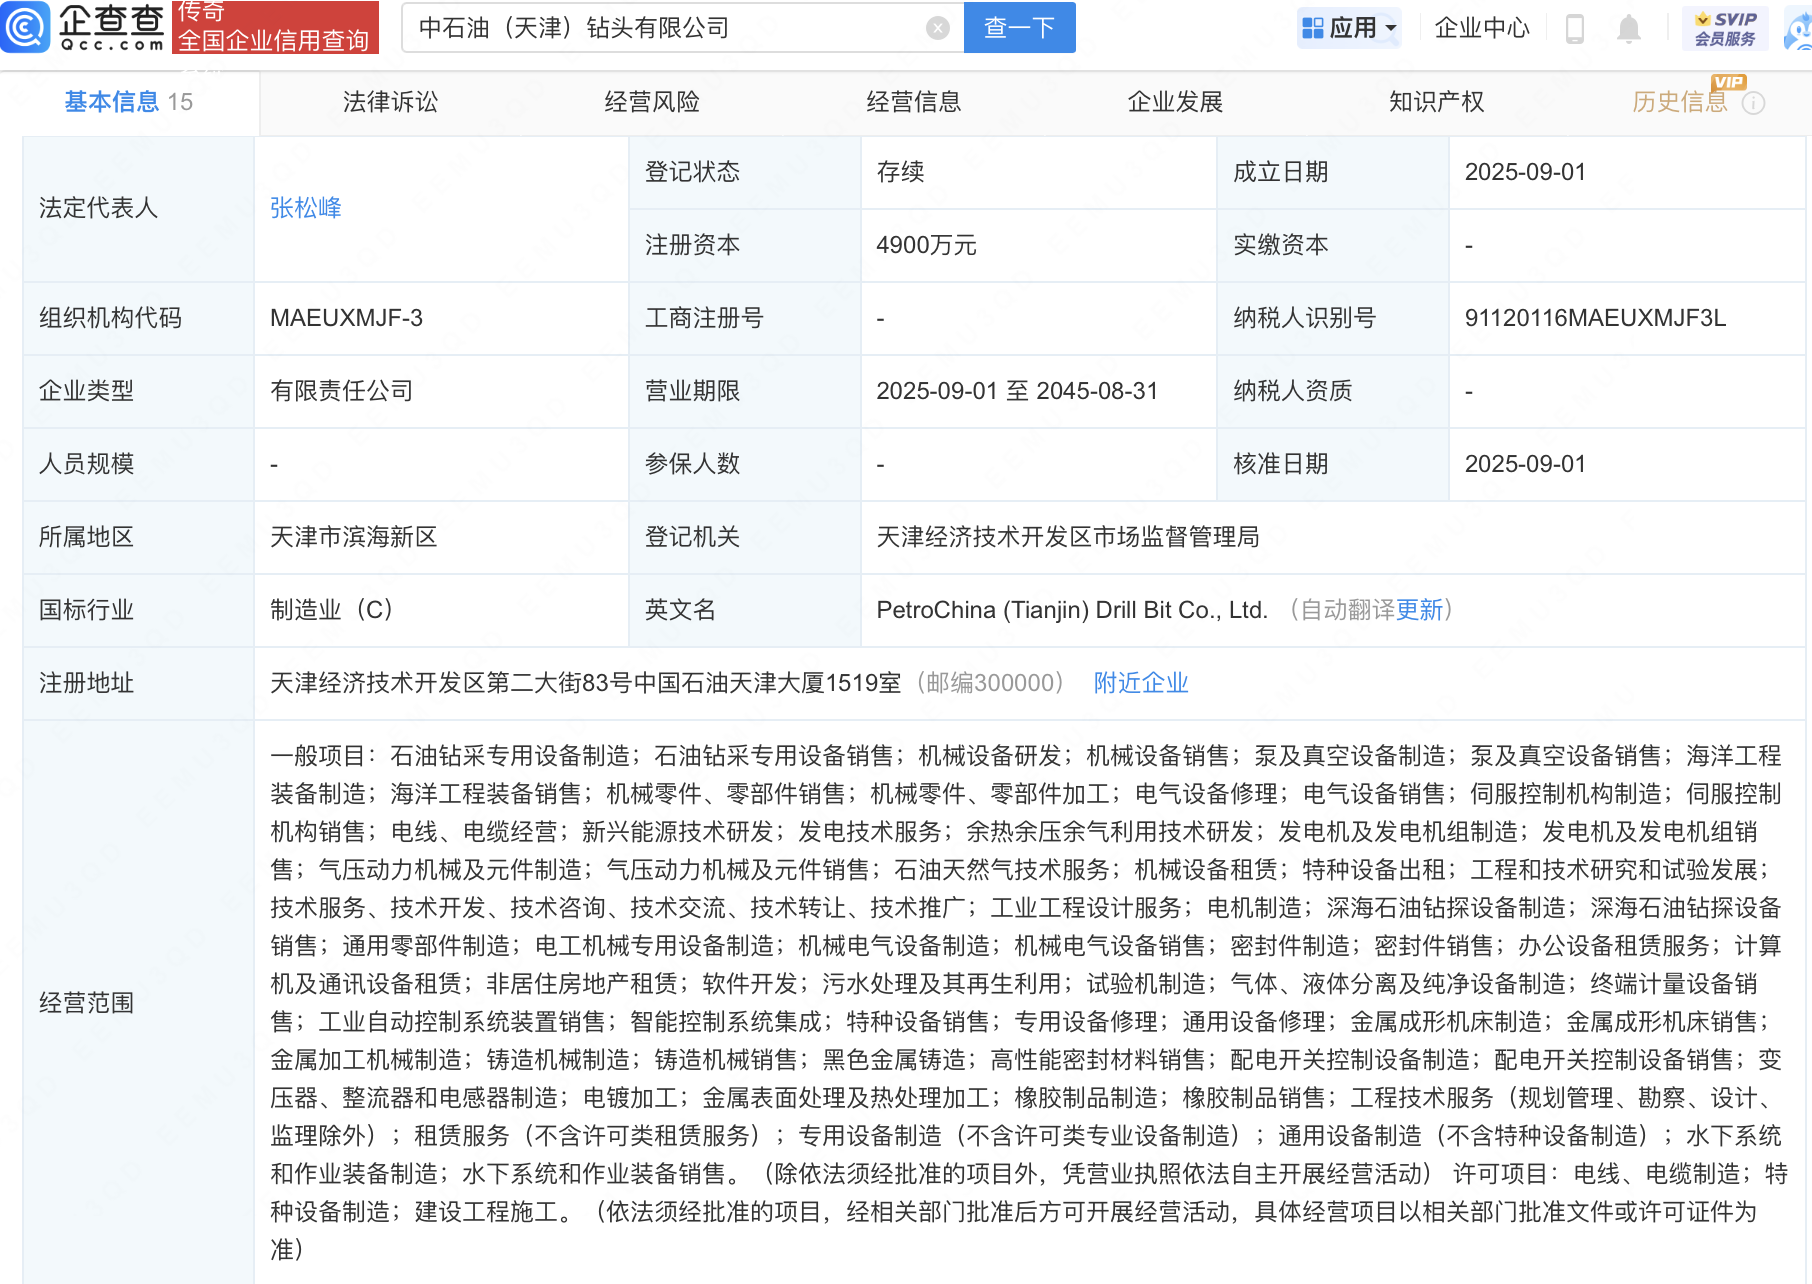Select English name PetroChina (Tianjin) Drill Bit Co., Ltd.
Viewport: 1812px width, 1284px height.
click(x=1072, y=610)
